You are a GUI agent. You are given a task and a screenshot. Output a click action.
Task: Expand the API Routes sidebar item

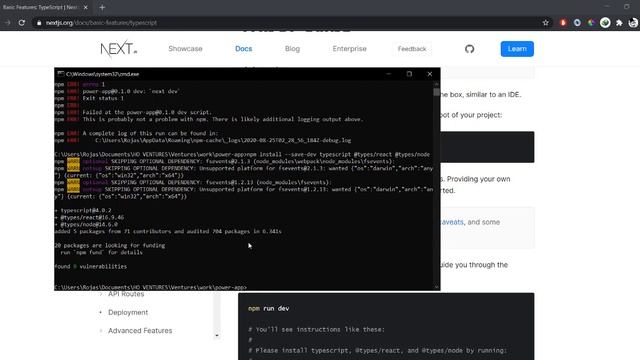pyautogui.click(x=126, y=294)
